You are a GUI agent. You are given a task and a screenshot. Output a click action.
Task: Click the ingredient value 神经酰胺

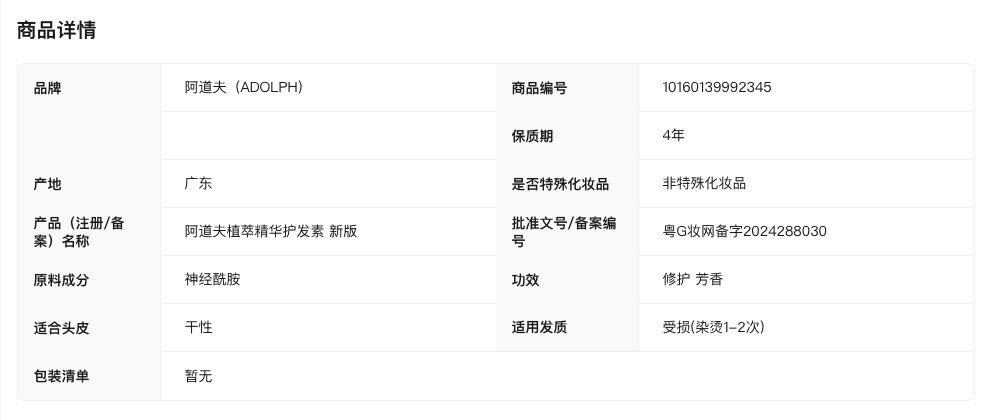point(212,279)
